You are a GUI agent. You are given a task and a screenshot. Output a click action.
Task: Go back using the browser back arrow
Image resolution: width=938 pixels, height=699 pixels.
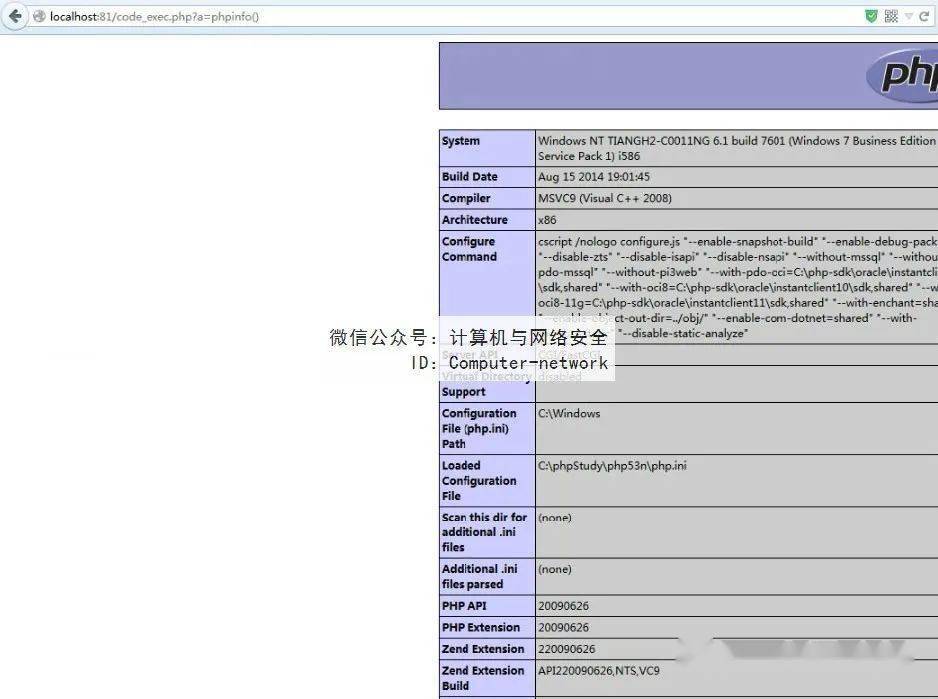point(15,16)
